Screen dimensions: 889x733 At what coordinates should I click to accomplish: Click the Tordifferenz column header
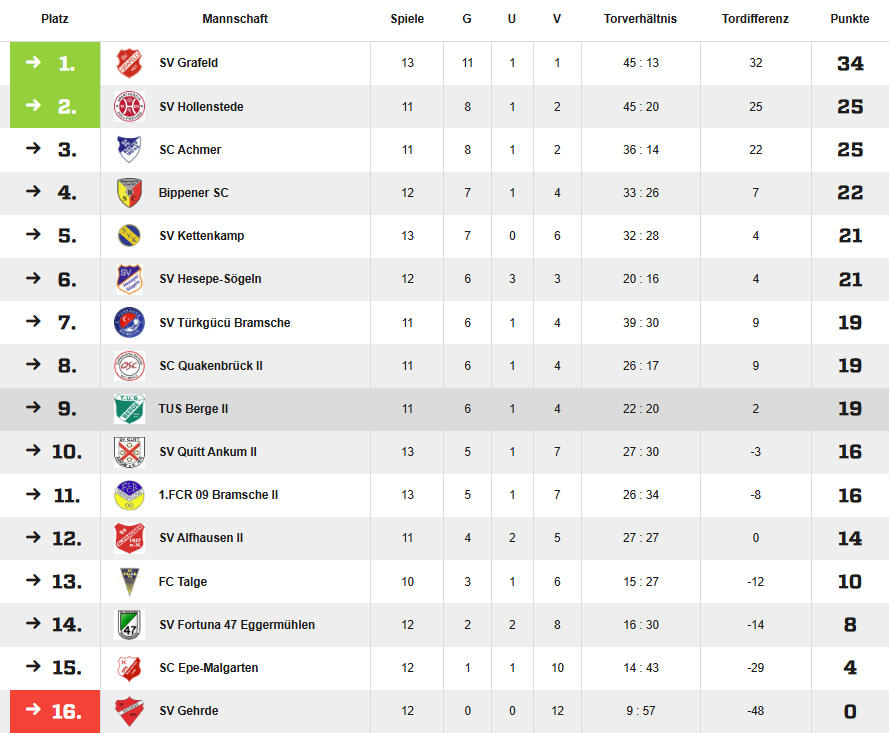coord(755,19)
